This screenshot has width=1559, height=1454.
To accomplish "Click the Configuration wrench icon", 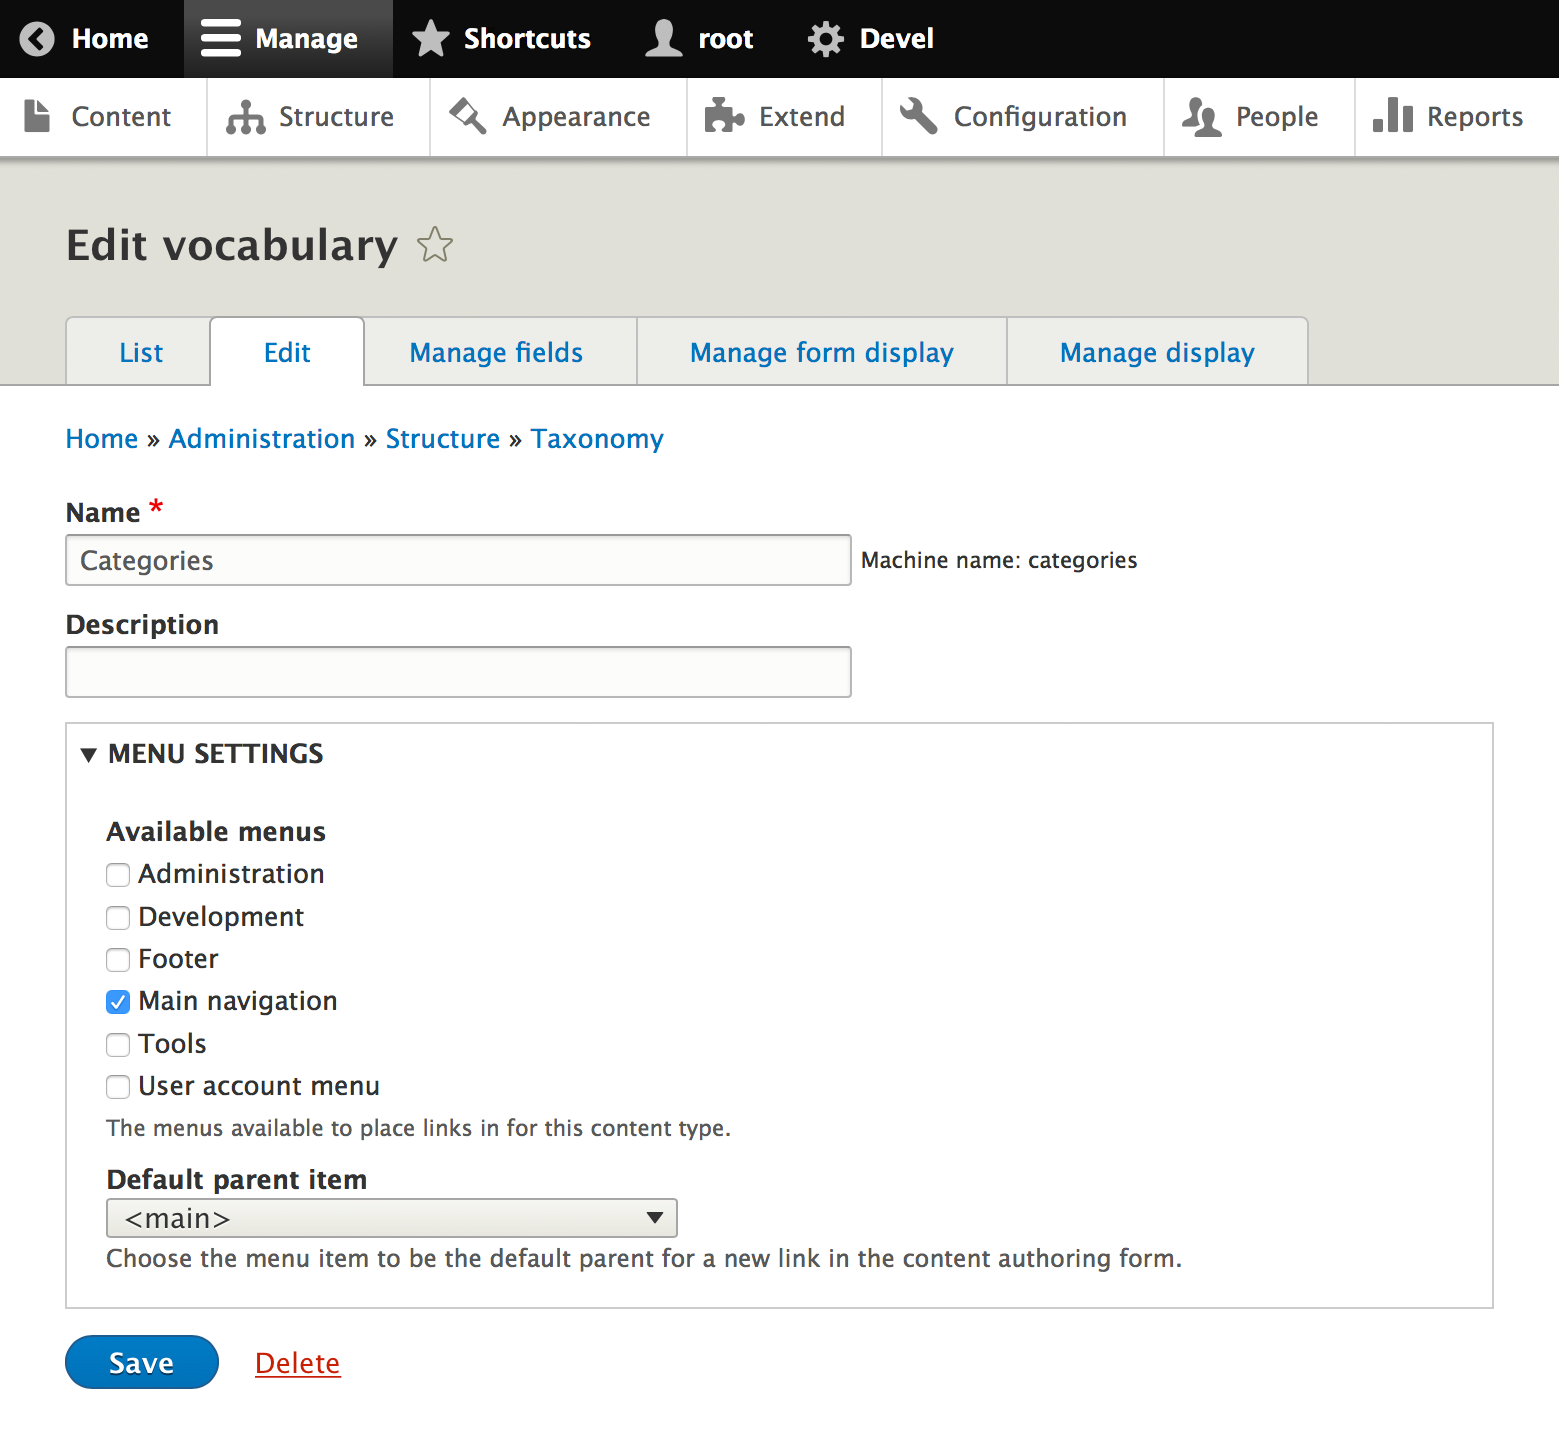I will 918,117.
